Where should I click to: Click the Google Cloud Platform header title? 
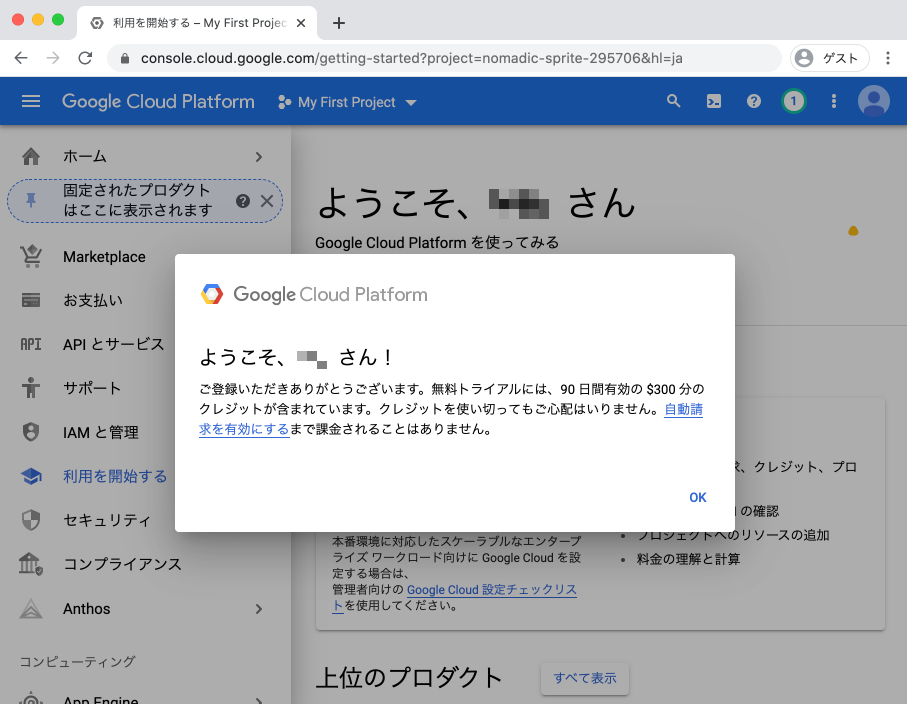coord(158,102)
